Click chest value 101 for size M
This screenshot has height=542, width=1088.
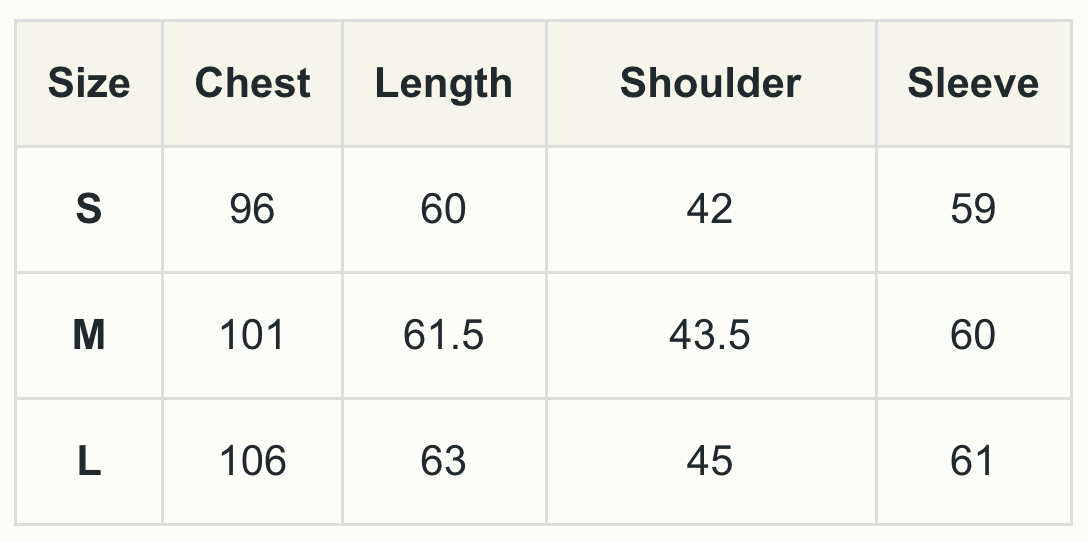252,335
